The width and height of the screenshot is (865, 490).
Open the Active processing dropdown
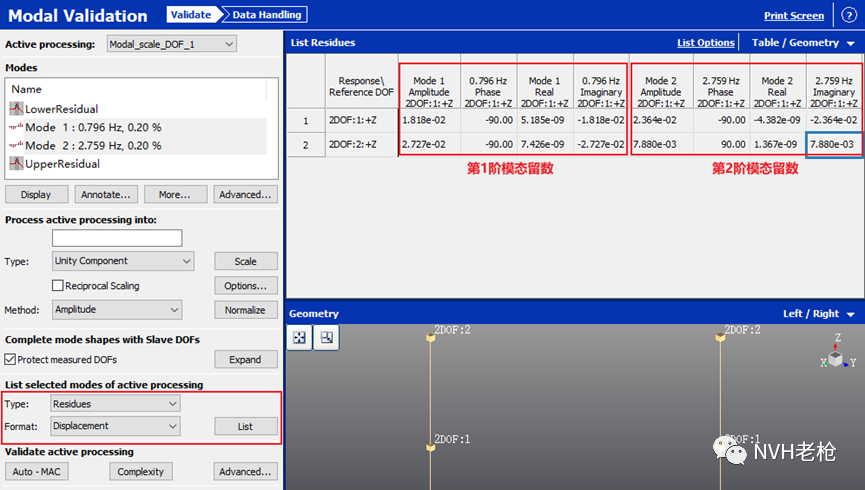tap(172, 44)
